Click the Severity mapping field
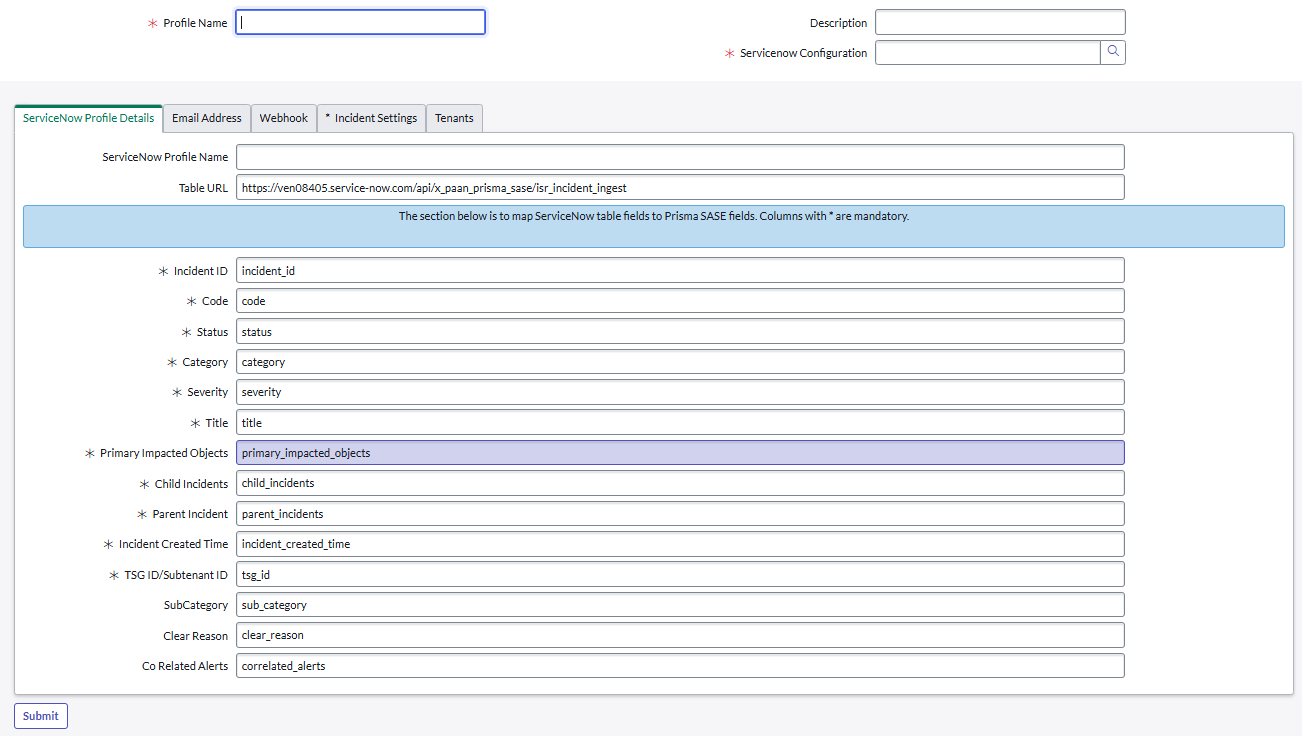Screen dimensions: 1302x736 [680, 392]
